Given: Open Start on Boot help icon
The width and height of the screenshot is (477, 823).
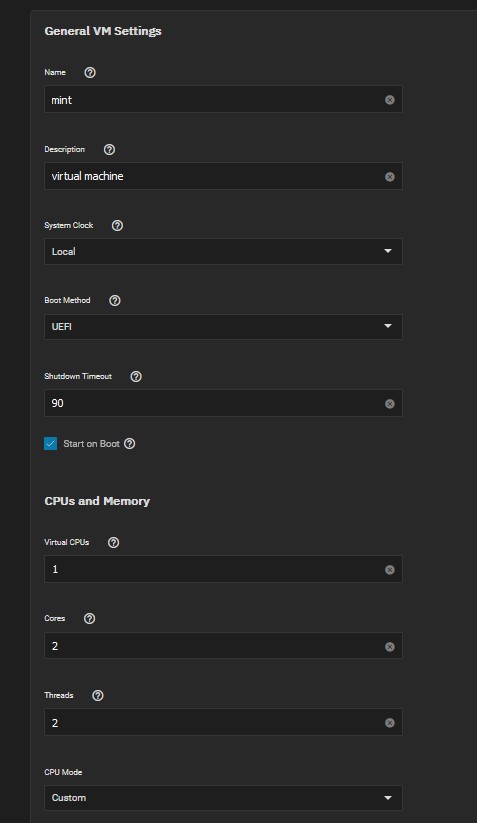Looking at the screenshot, I should tap(130, 444).
